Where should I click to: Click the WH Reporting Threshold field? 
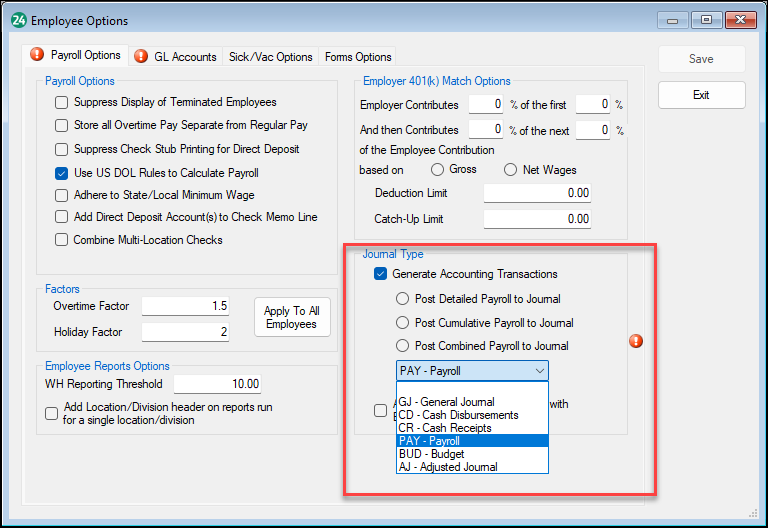[x=218, y=384]
